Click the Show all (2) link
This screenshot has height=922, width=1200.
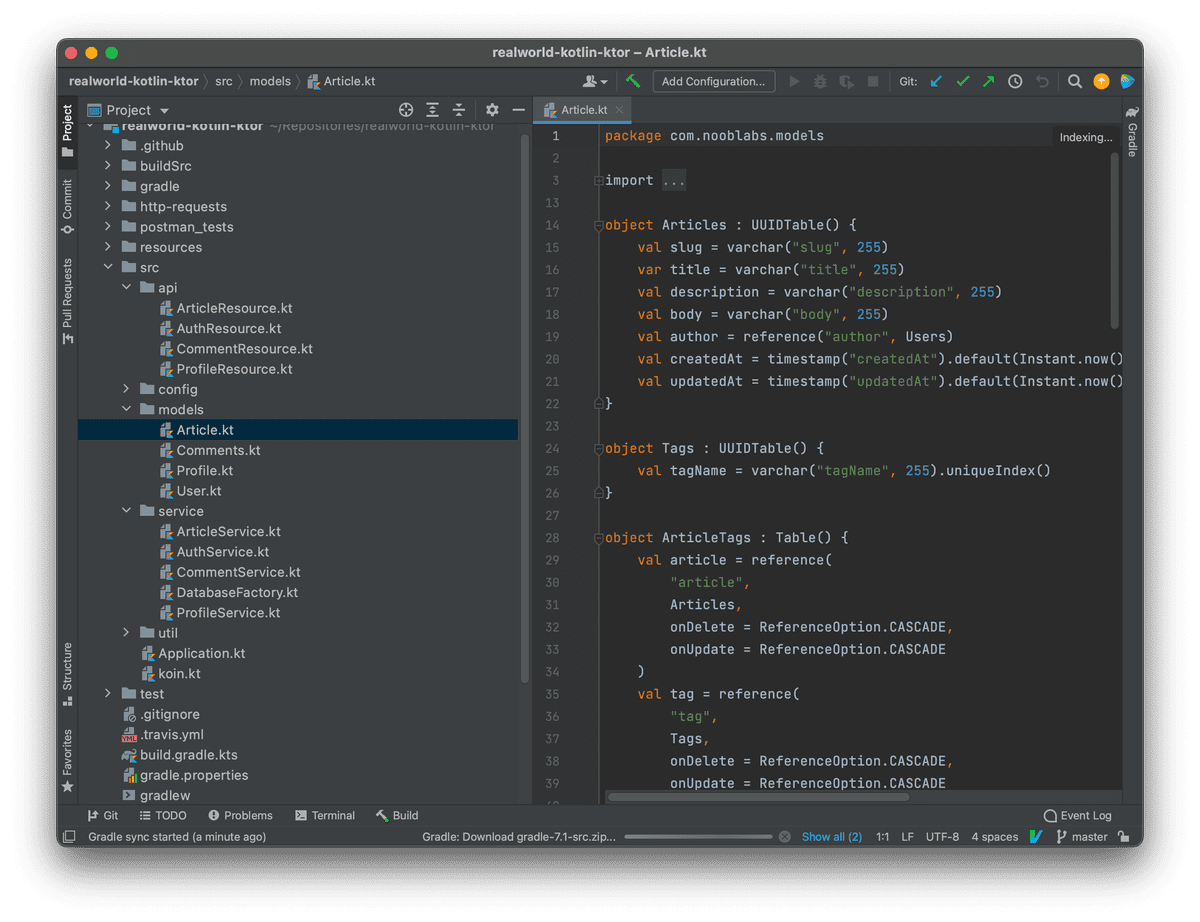pos(831,837)
